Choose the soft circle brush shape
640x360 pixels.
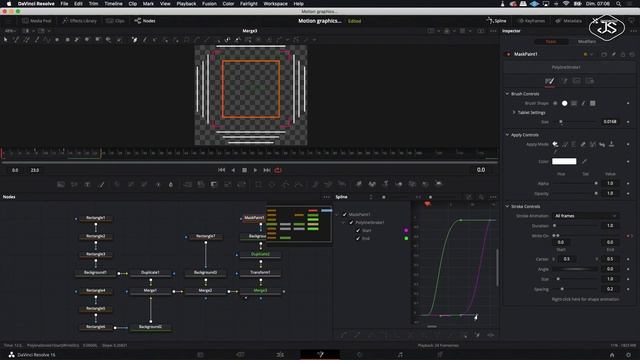(555, 103)
